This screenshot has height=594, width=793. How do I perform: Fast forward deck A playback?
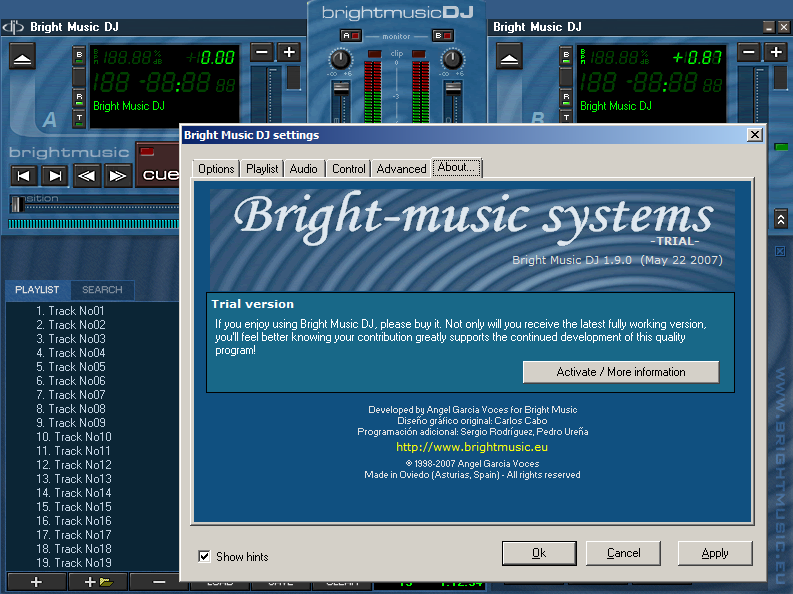coord(118,176)
